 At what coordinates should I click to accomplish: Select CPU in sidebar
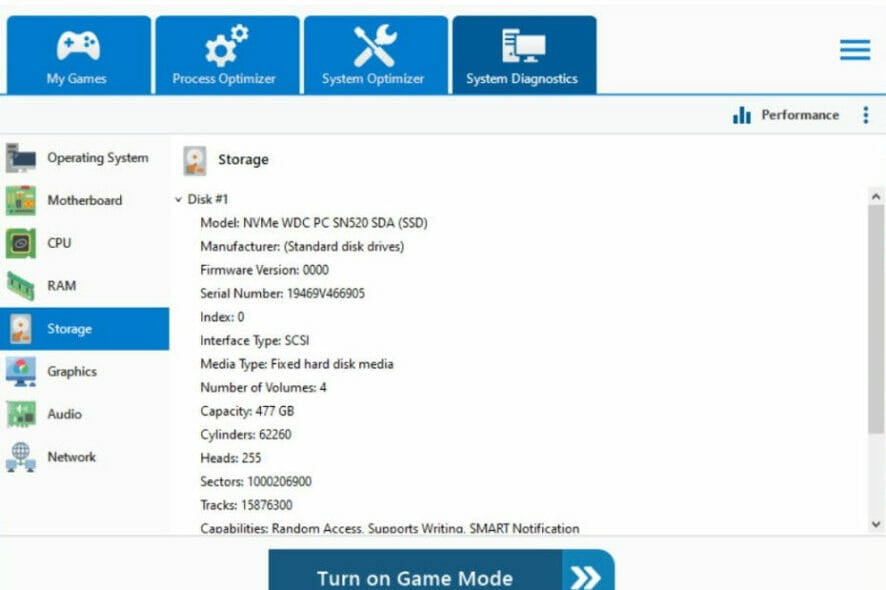click(85, 243)
